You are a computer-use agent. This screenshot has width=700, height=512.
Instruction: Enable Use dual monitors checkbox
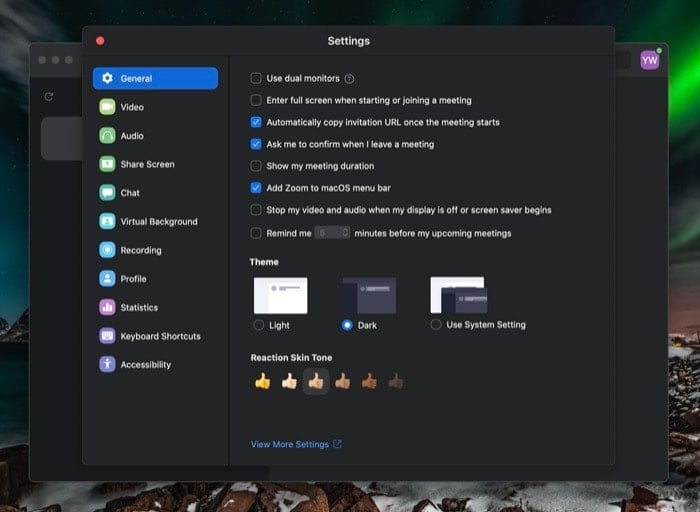256,78
